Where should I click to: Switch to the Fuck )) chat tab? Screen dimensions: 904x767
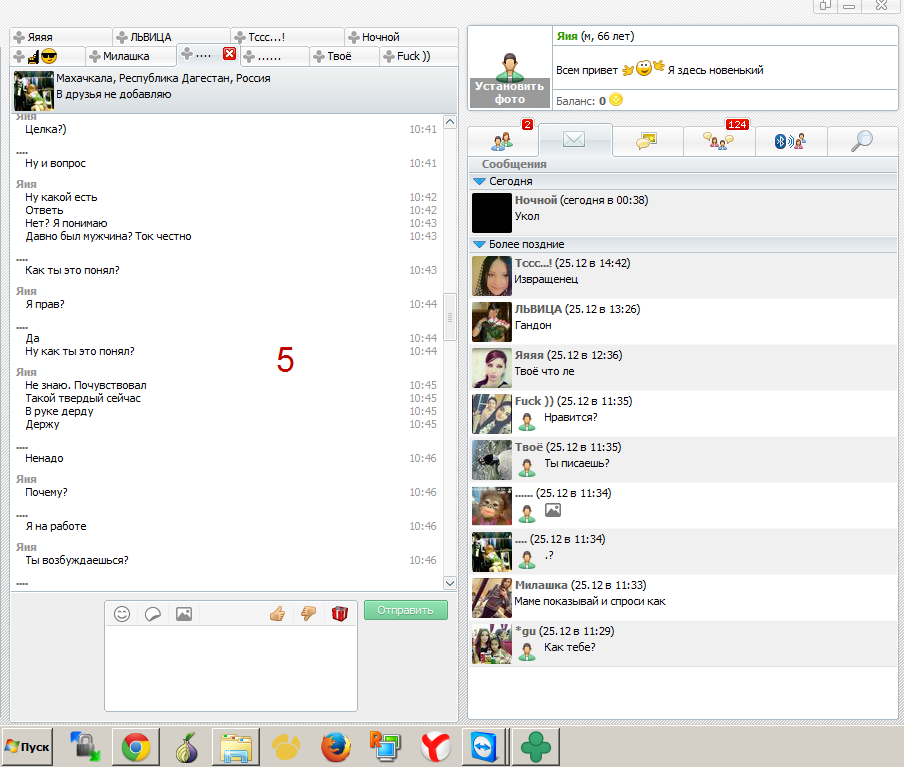[x=418, y=56]
